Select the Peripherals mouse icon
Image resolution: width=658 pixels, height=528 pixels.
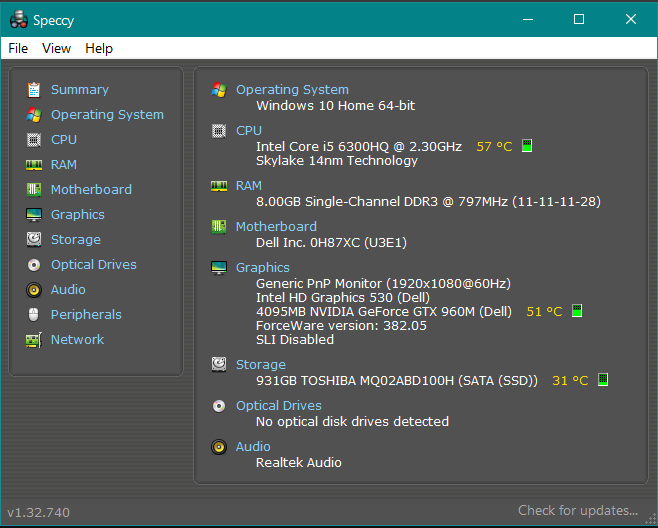(x=34, y=315)
